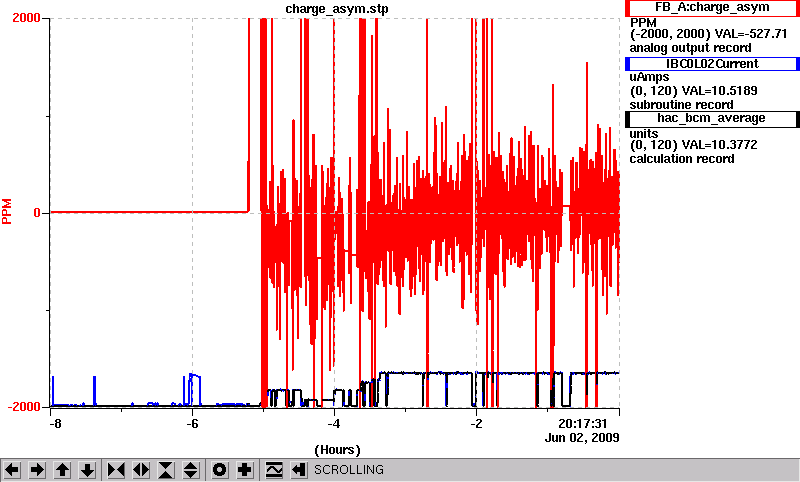Zoom out horizontally with outward-pointing triangles icon
This screenshot has height=482, width=800.
pos(141,469)
